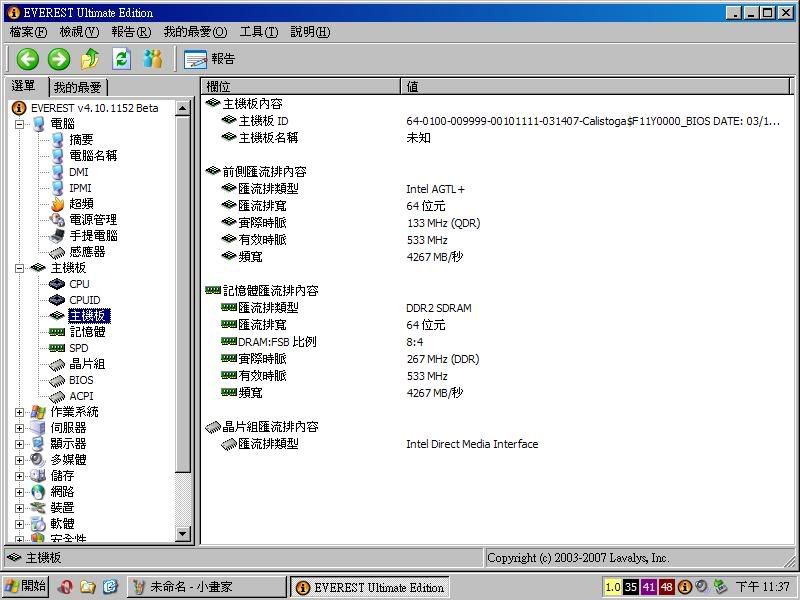Switch to the 我的最愛 tab in the sidebar
The image size is (800, 600).
tap(78, 87)
